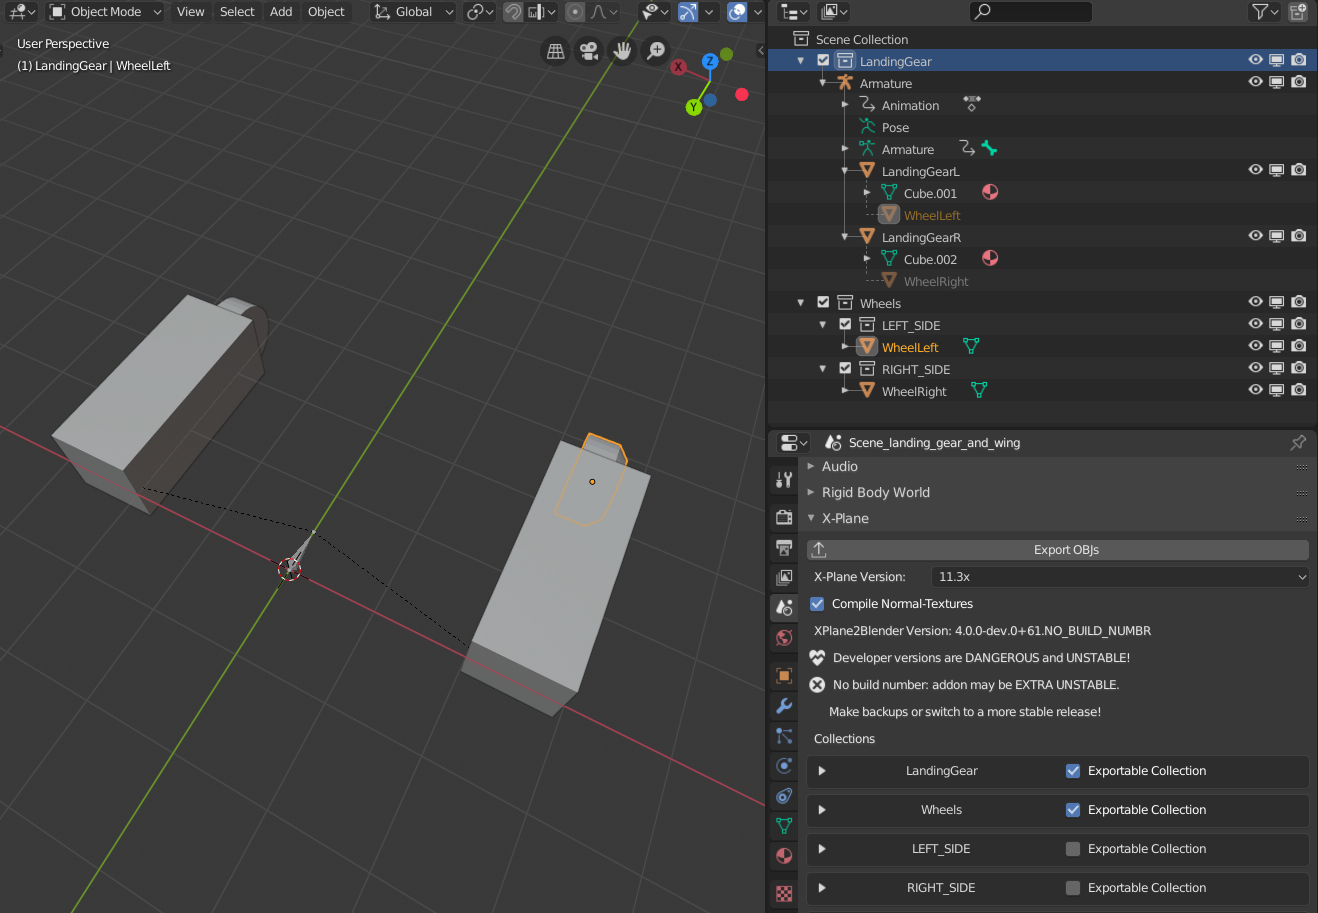
Task: Open the Tool properties tab
Action: click(784, 480)
